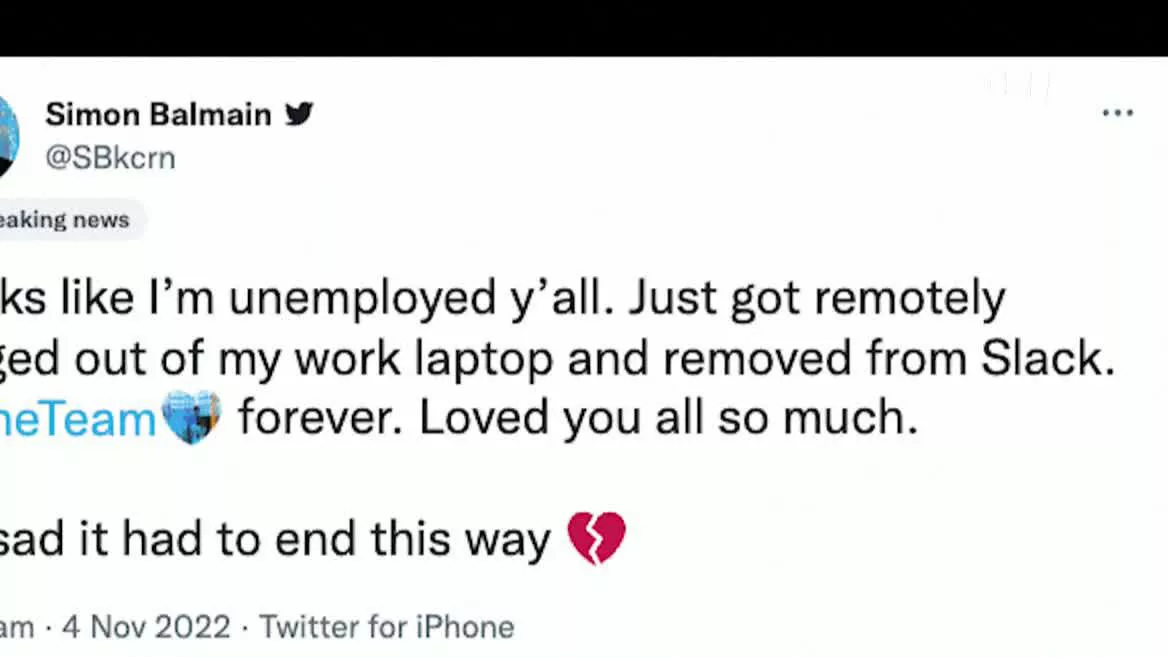
Task: Click the breaking news label pill
Action: [x=69, y=220]
